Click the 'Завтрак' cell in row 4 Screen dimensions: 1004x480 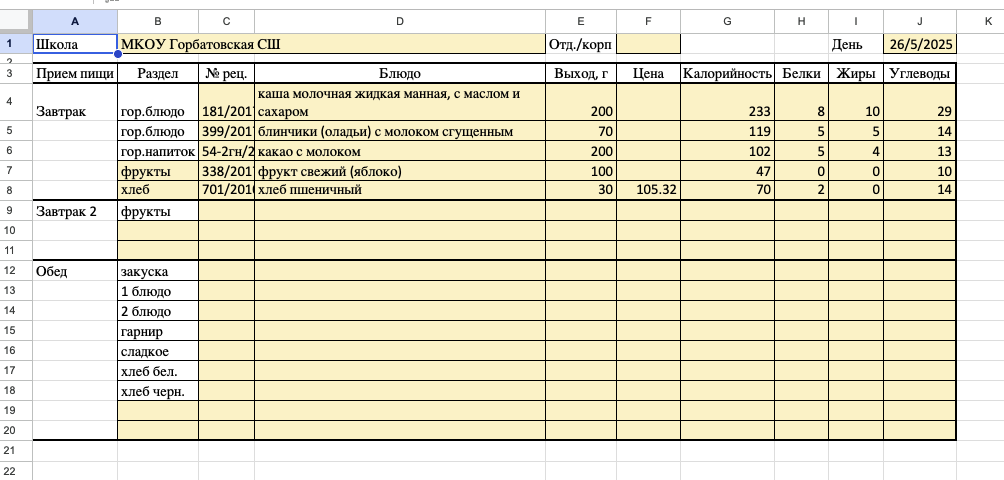75,102
